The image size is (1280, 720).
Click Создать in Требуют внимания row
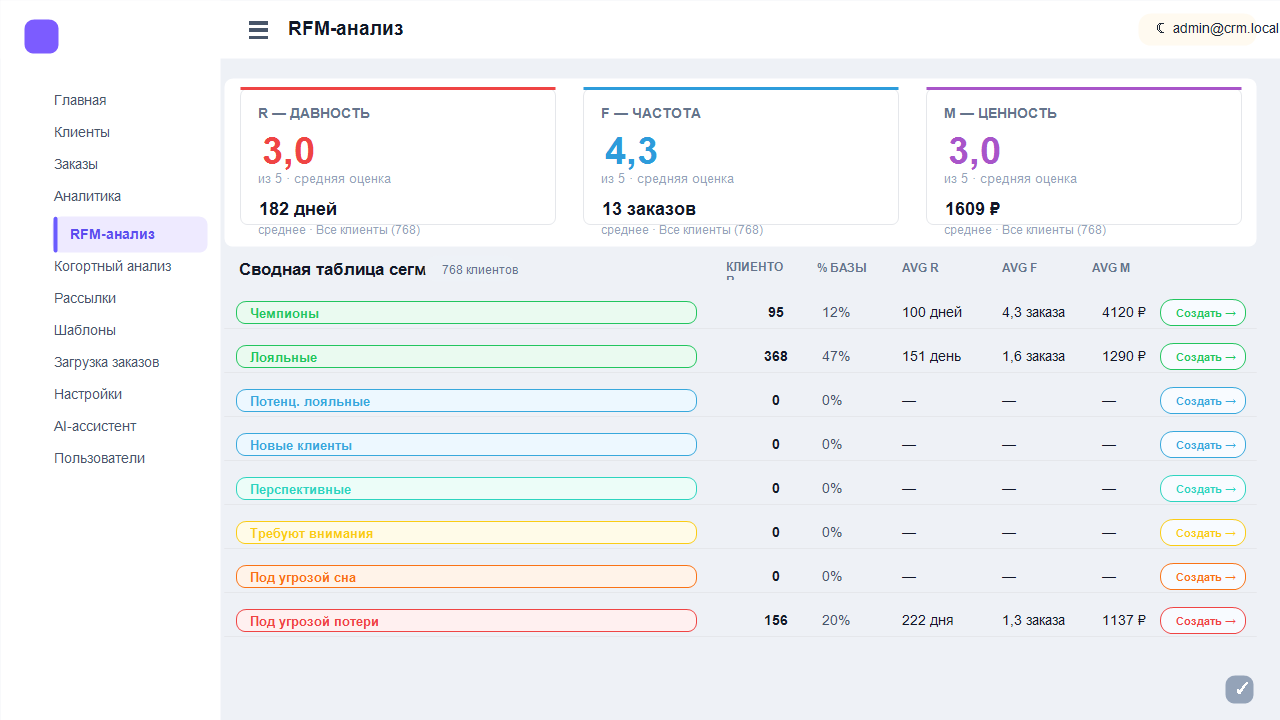1203,533
